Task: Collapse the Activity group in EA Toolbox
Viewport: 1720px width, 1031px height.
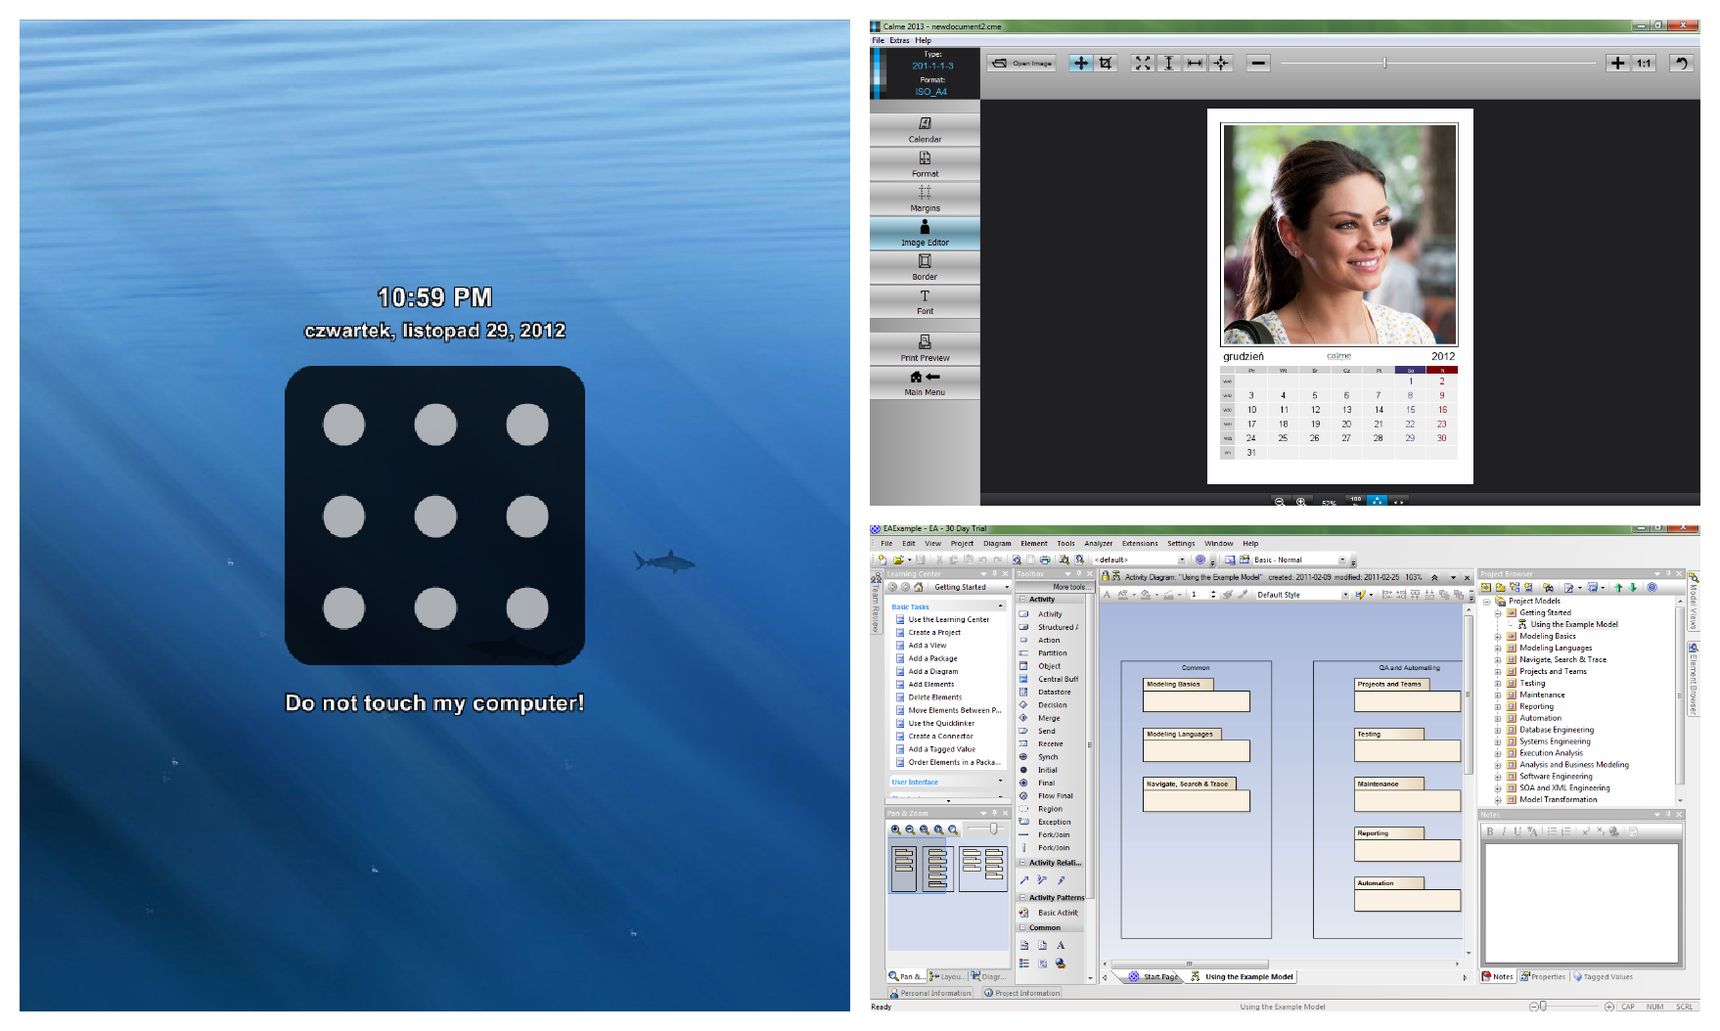Action: pyautogui.click(x=1022, y=600)
